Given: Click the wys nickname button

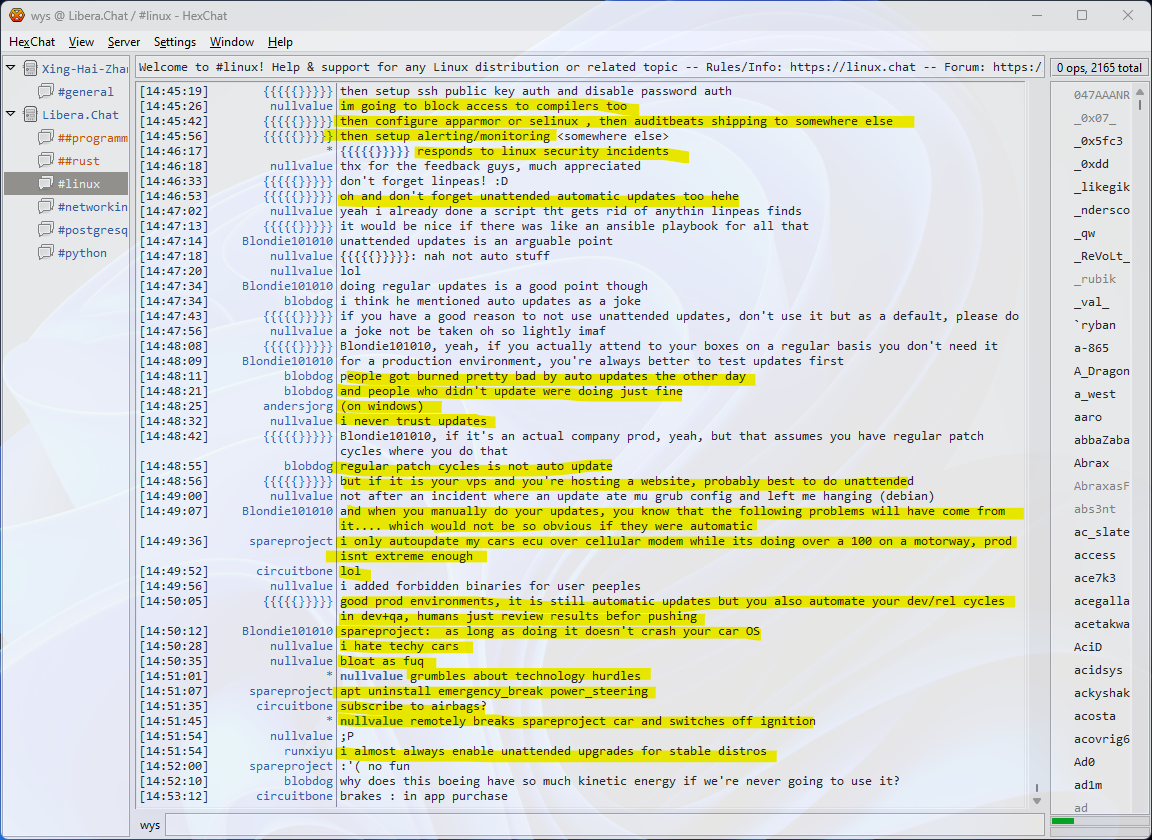Looking at the screenshot, I should tap(150, 825).
